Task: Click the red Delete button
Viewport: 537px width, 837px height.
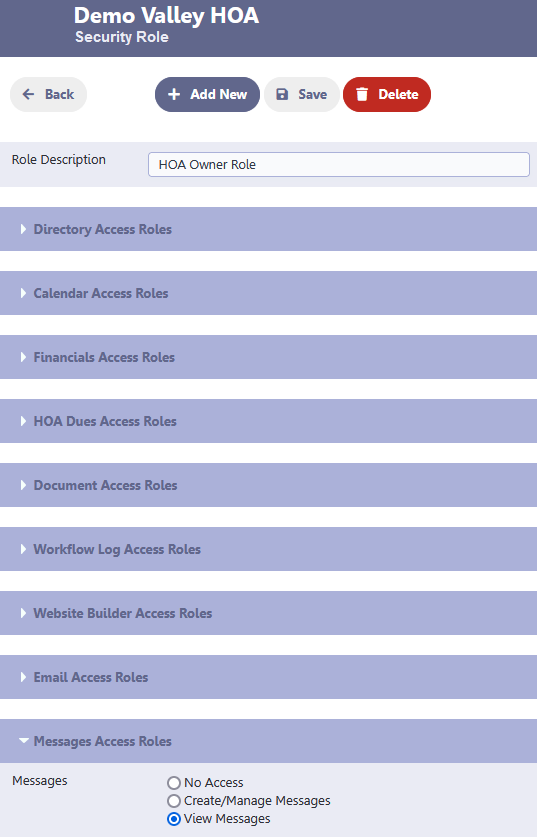Action: pyautogui.click(x=387, y=94)
